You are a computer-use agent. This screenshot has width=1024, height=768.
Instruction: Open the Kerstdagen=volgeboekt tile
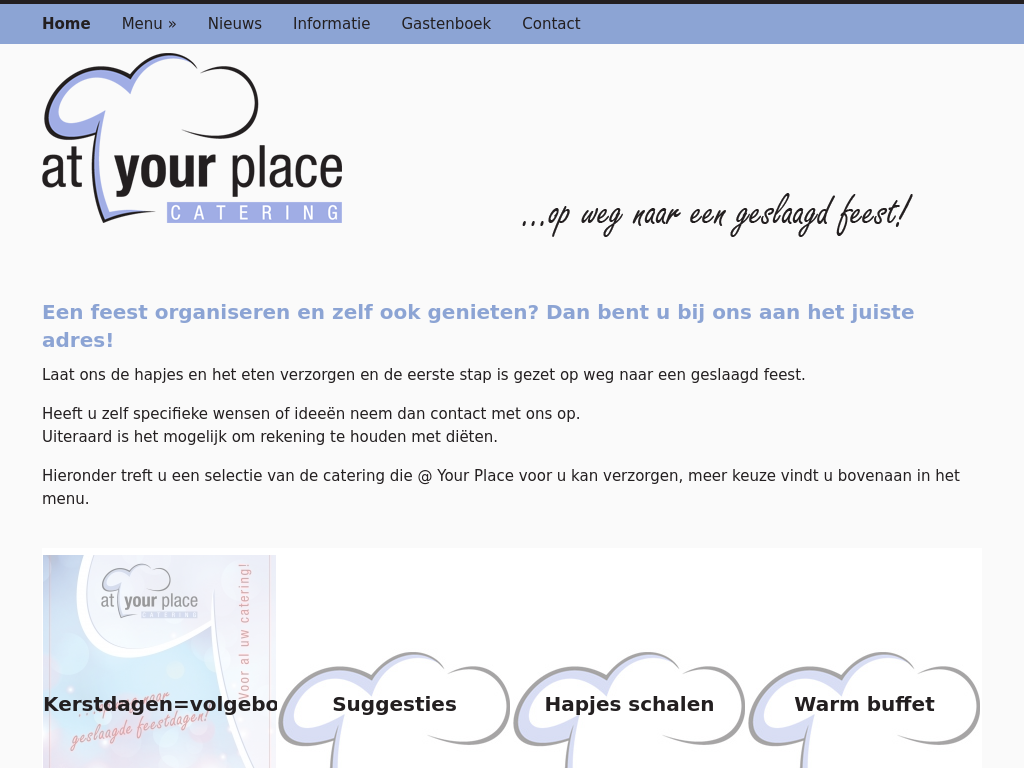[x=160, y=662]
